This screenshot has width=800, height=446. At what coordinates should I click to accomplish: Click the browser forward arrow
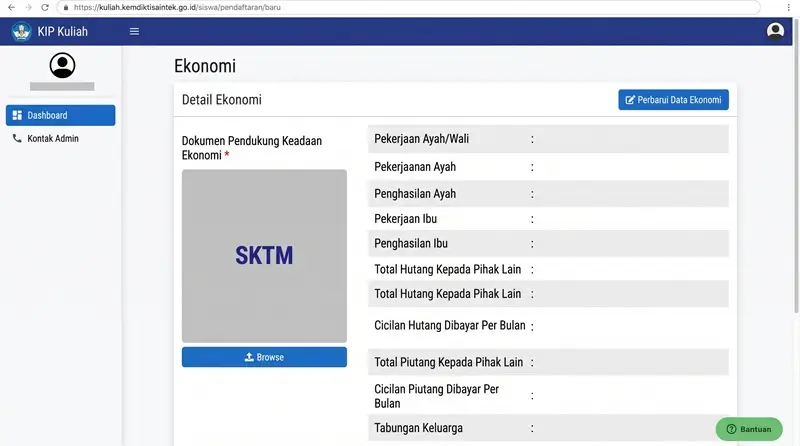click(28, 7)
